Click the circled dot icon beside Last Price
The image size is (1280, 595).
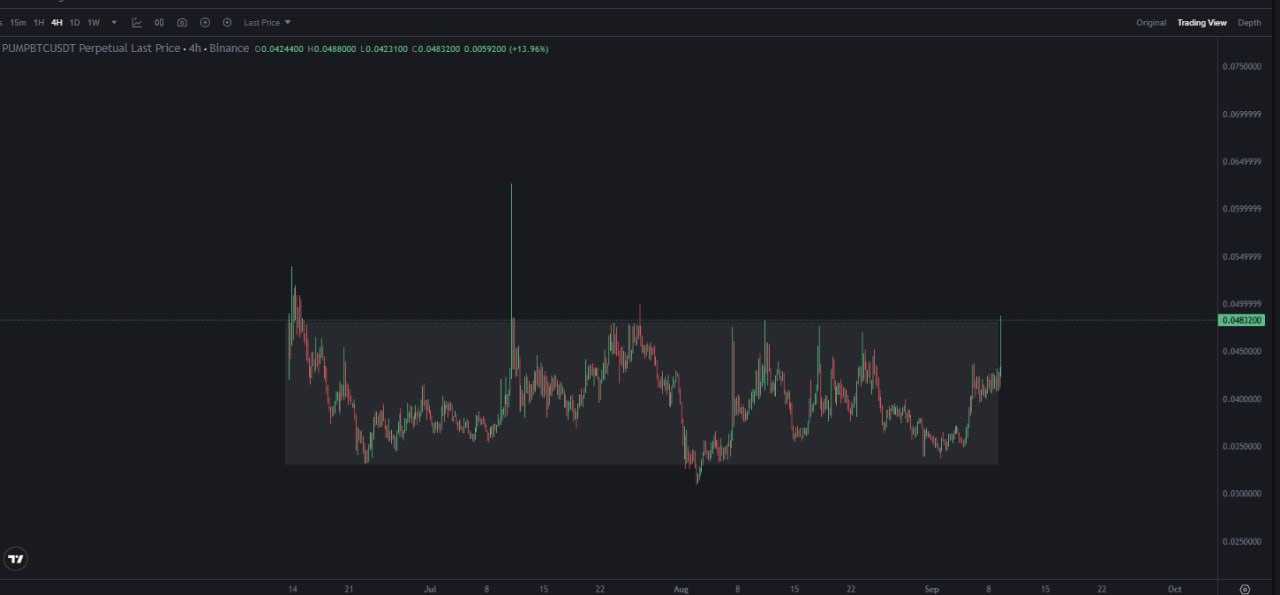click(x=227, y=22)
